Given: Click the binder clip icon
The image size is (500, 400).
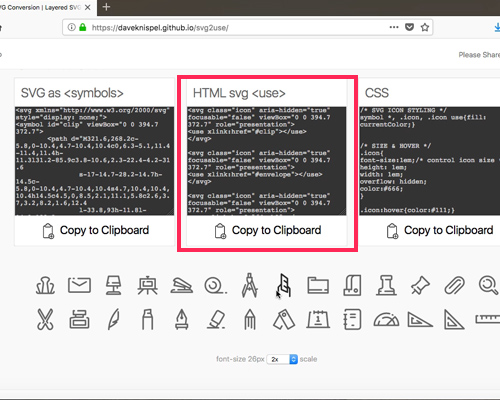Looking at the screenshot, I should [x=45, y=286].
